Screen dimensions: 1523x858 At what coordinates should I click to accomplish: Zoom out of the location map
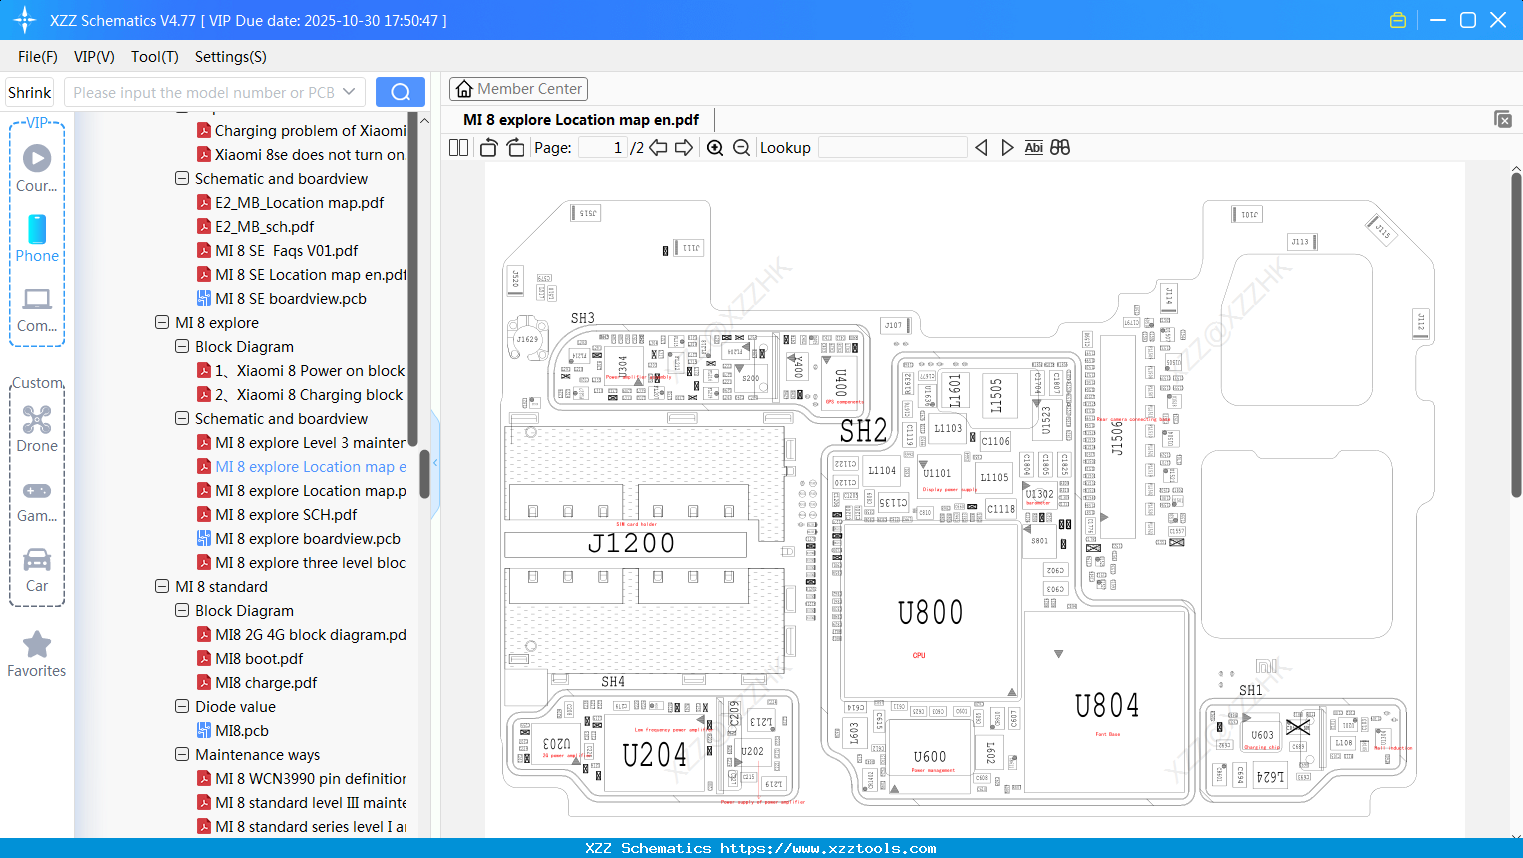(x=741, y=147)
